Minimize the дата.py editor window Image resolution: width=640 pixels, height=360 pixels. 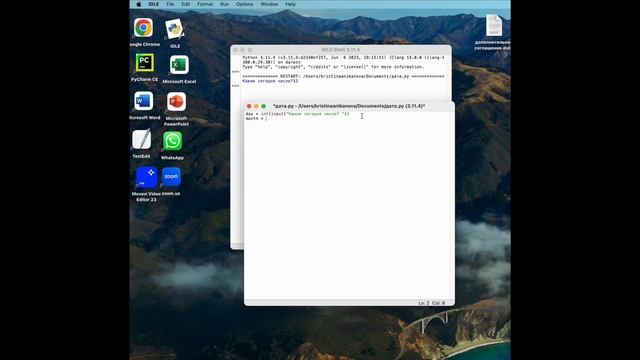click(x=256, y=106)
